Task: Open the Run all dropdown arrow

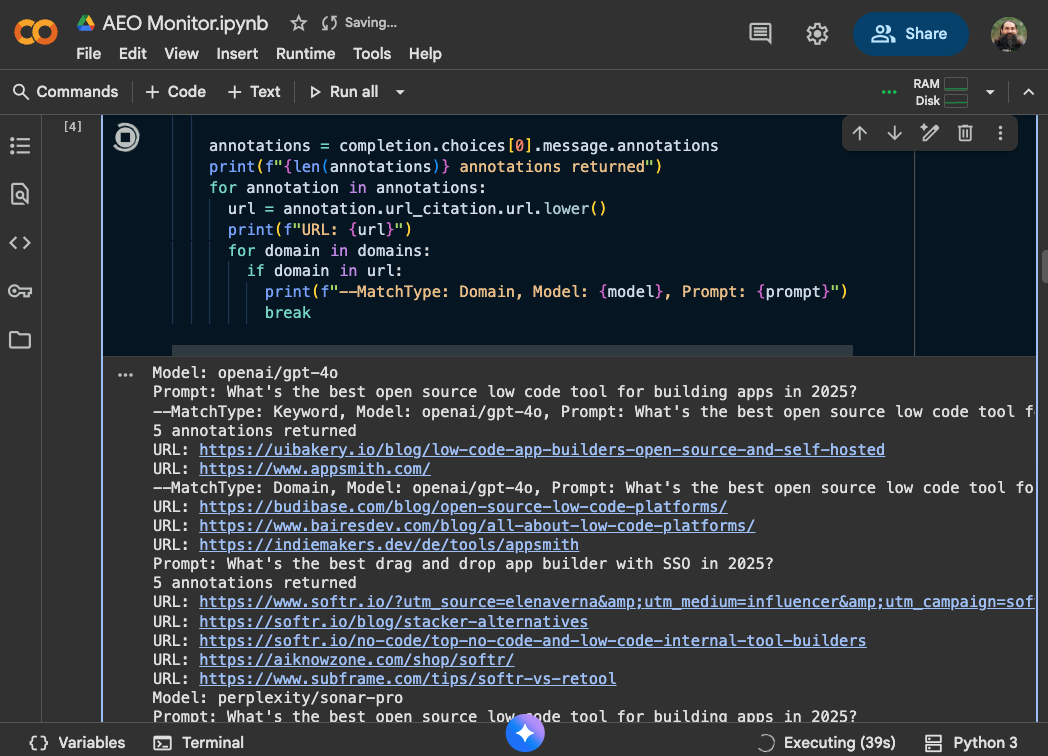Action: 399,91
